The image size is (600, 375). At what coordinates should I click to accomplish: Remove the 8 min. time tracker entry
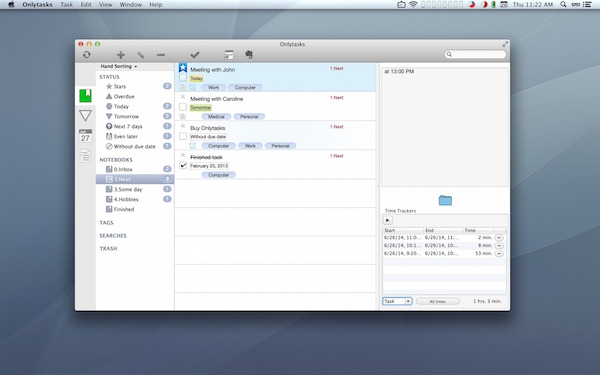tap(499, 246)
